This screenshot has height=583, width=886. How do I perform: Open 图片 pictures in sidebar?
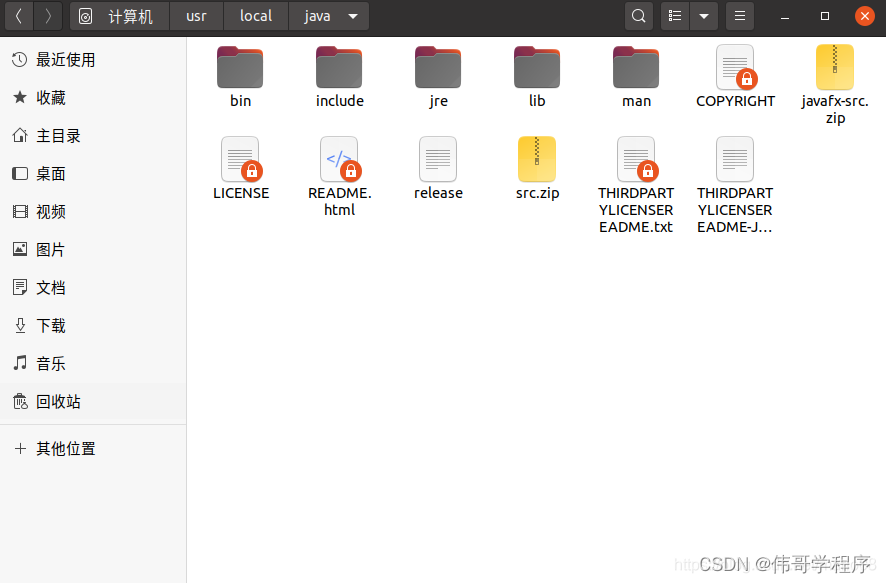tap(93, 249)
